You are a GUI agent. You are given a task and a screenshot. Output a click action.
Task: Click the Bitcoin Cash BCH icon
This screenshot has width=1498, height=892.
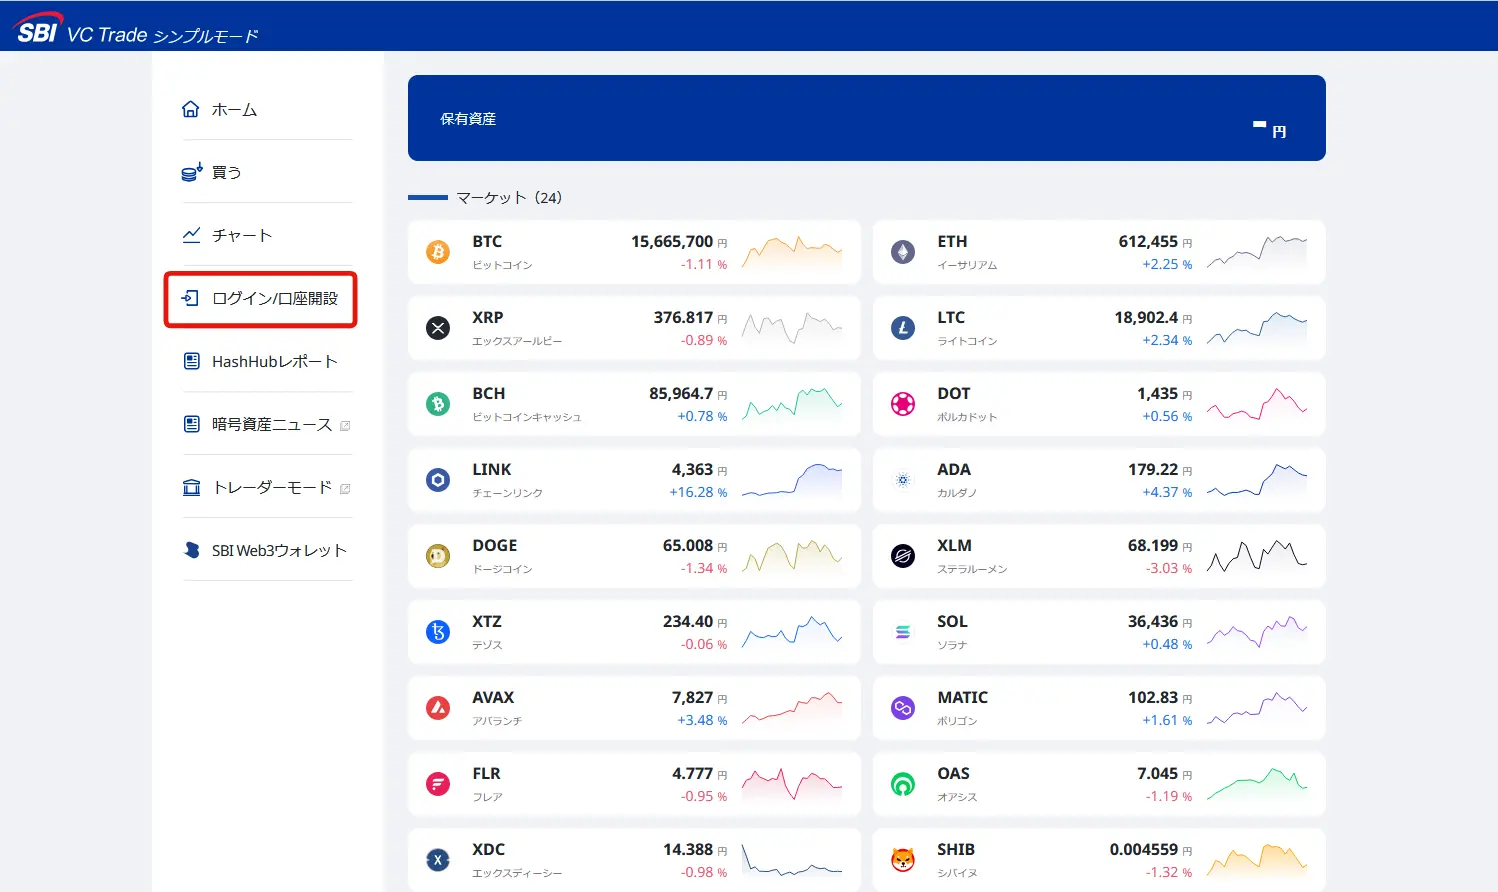[x=438, y=404]
